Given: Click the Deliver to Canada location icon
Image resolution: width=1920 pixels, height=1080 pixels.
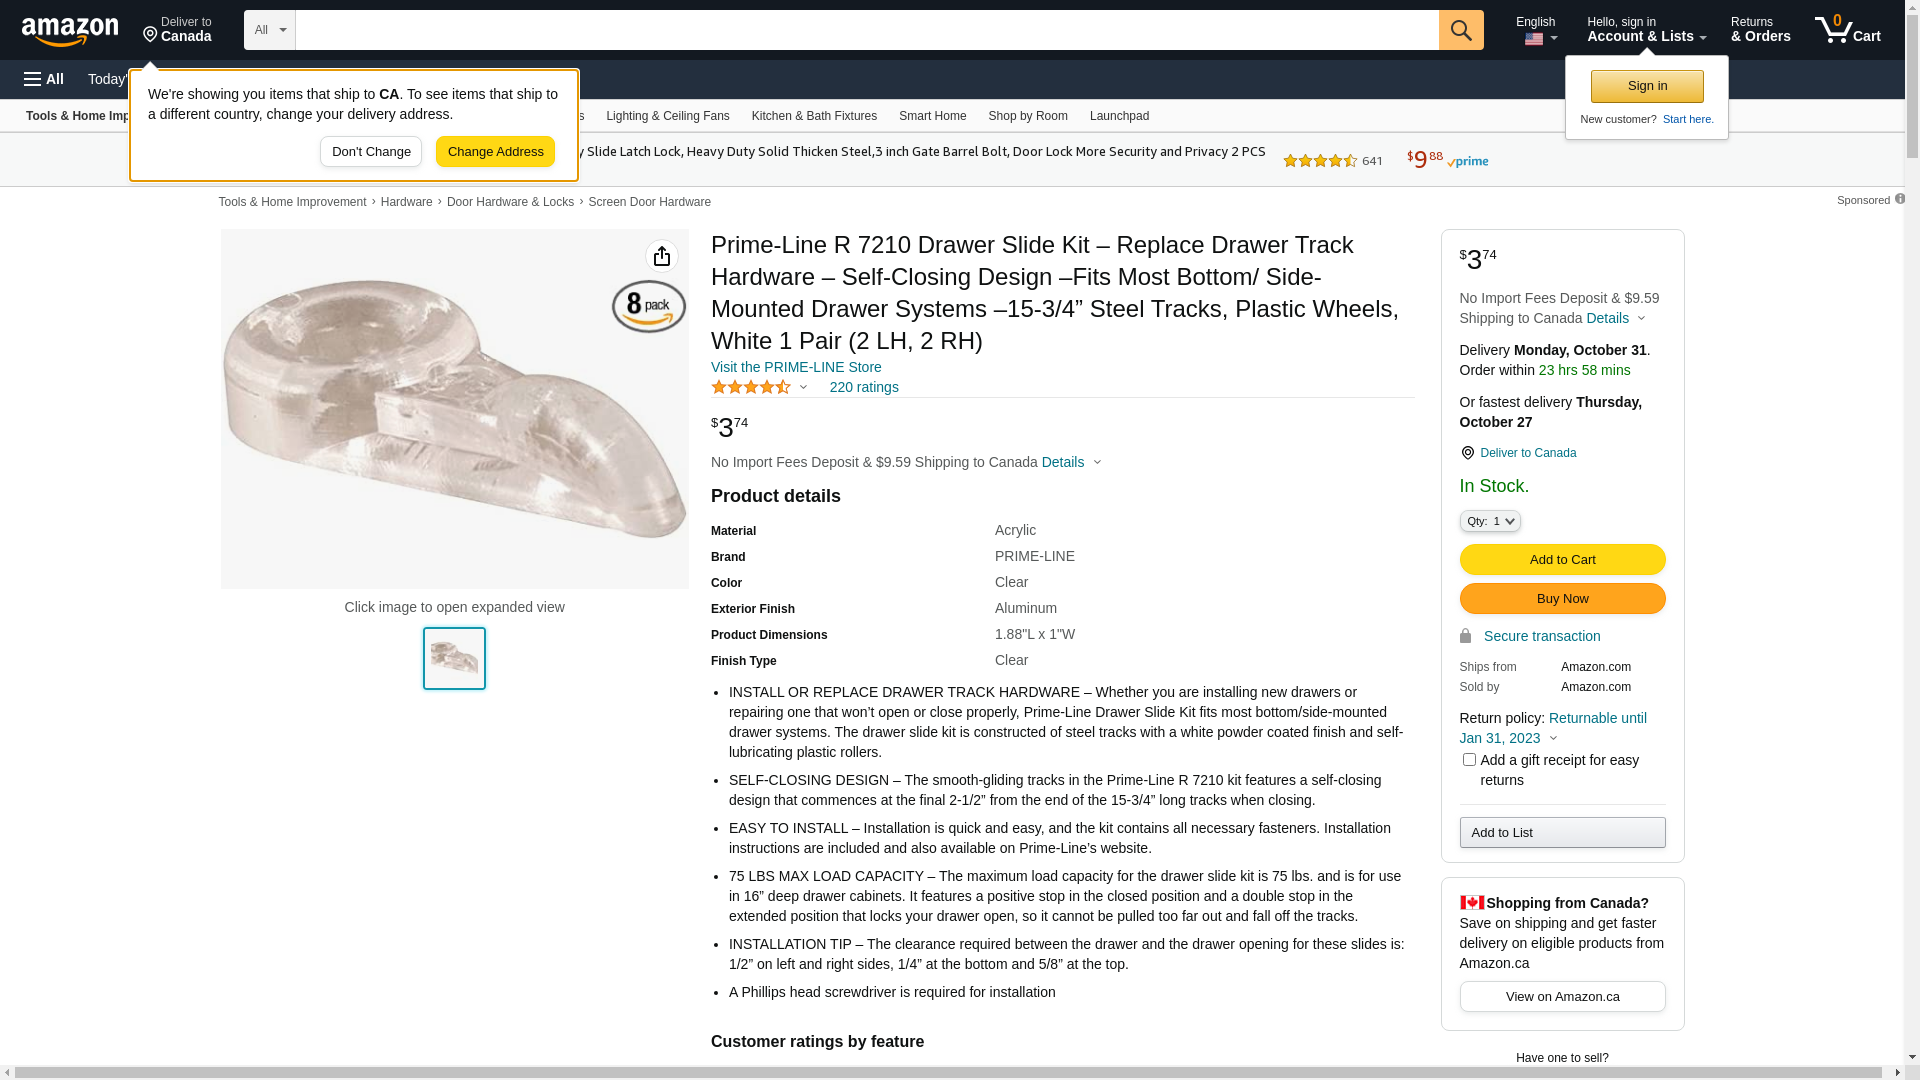Looking at the screenshot, I should point(1467,453).
